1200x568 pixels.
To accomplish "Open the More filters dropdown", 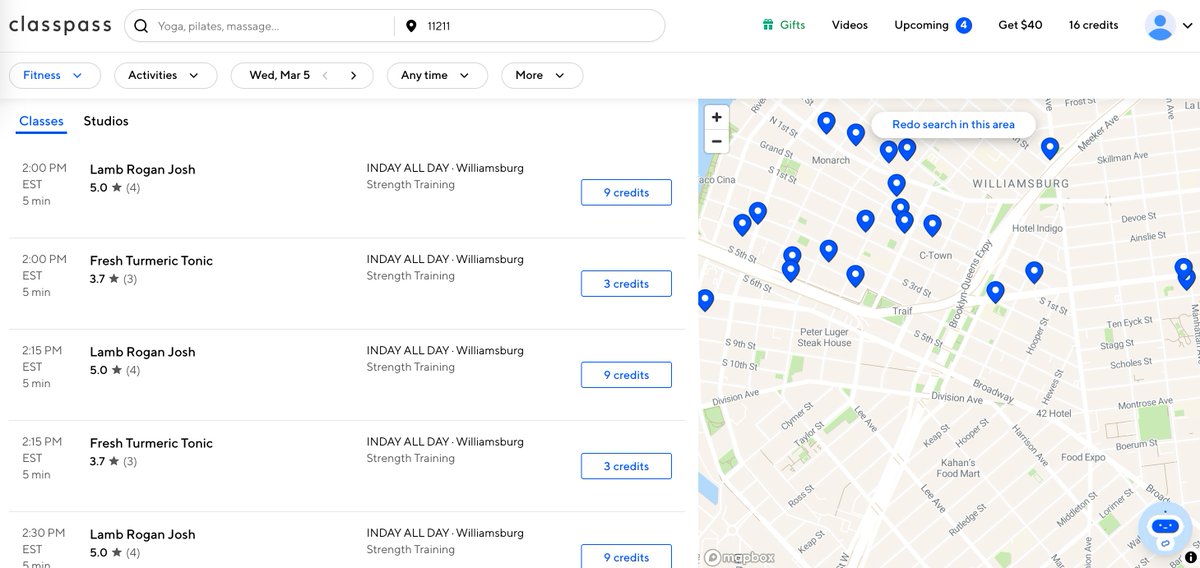I will click(x=541, y=75).
